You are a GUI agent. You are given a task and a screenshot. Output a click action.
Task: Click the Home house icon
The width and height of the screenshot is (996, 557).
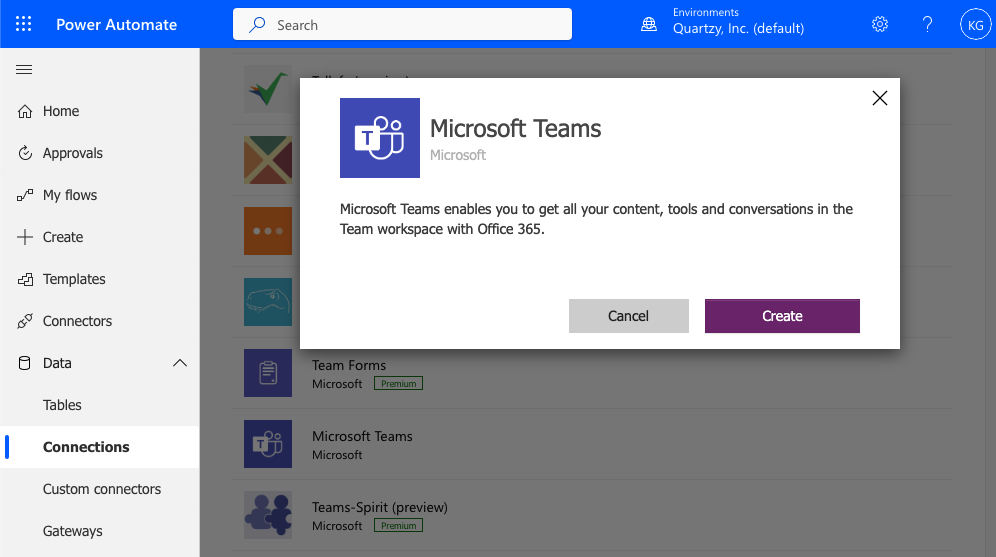[x=25, y=111]
